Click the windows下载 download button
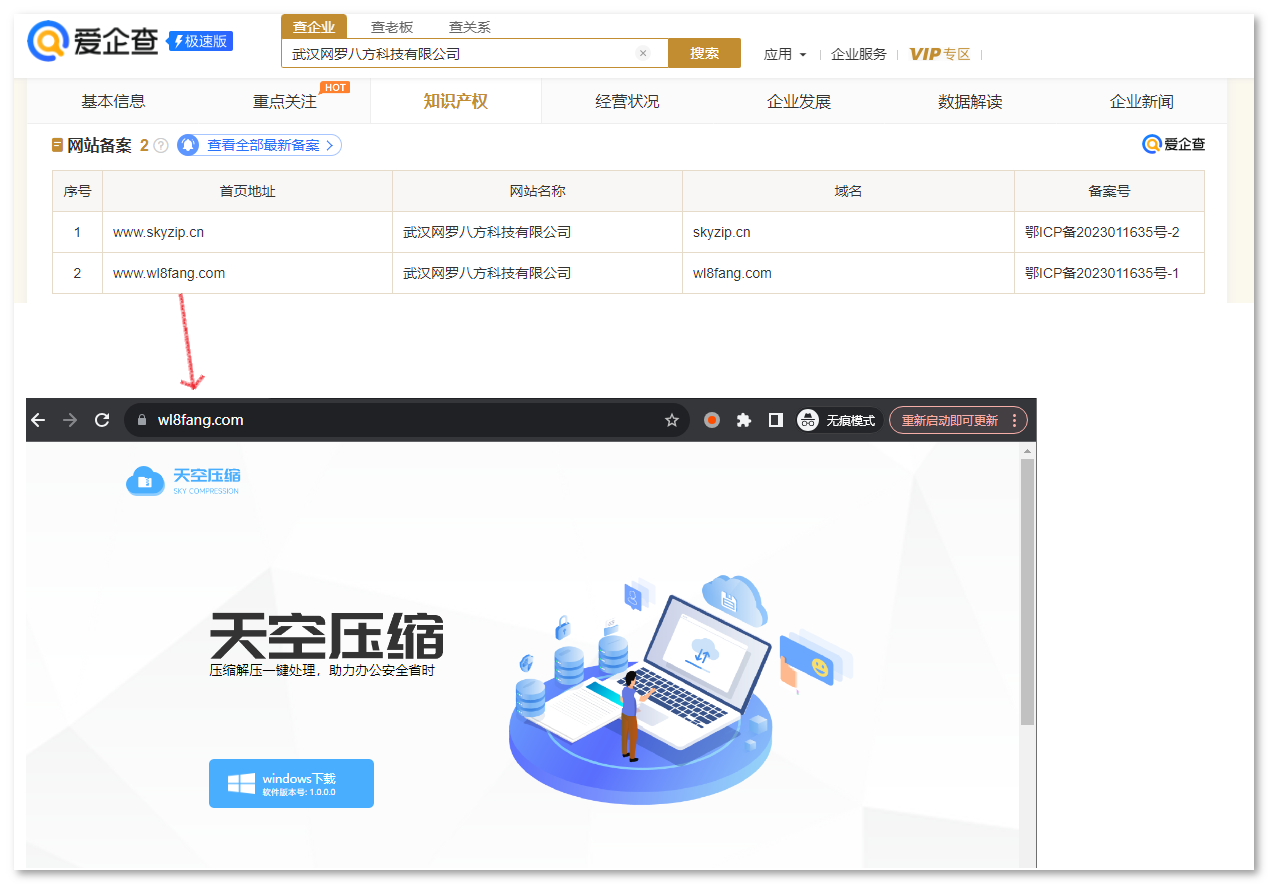1268x884 pixels. (291, 783)
